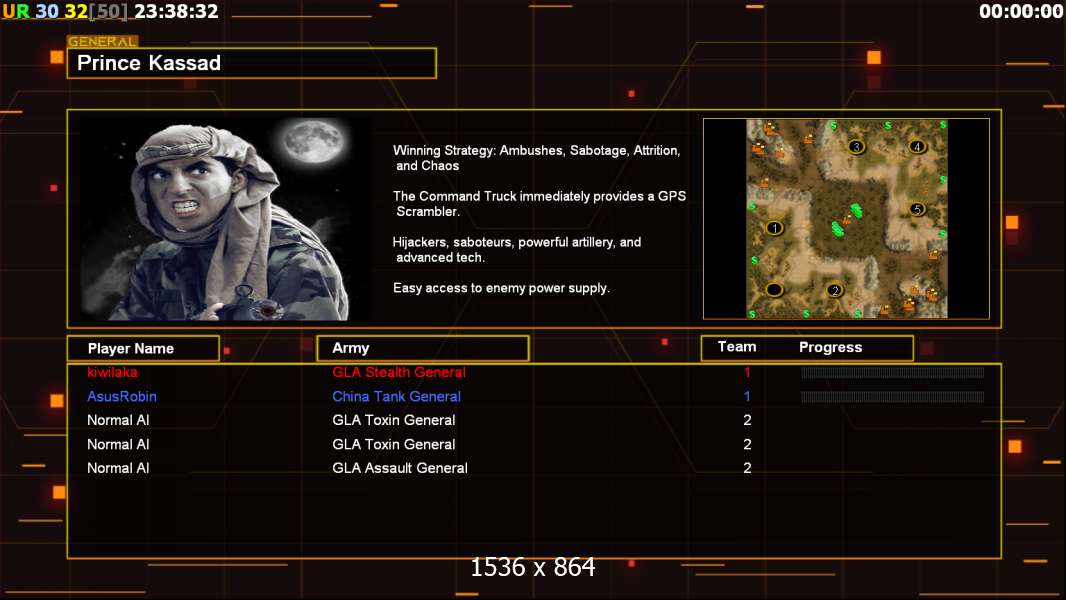Click the 23:38:32 clock at top left

pyautogui.click(x=176, y=11)
